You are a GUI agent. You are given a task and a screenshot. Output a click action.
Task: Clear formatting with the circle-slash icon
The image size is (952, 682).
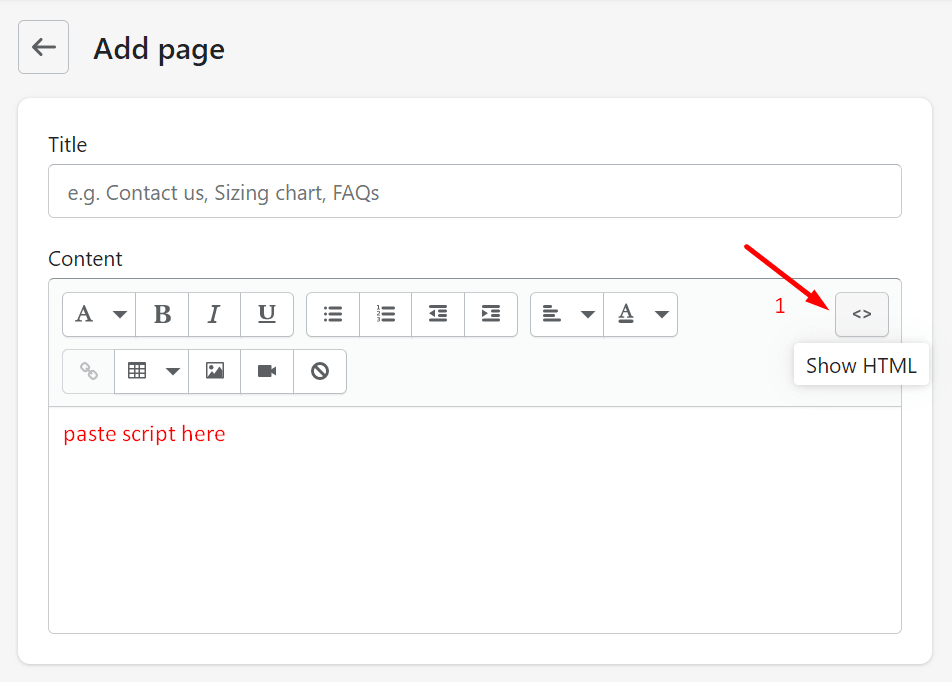pyautogui.click(x=320, y=372)
